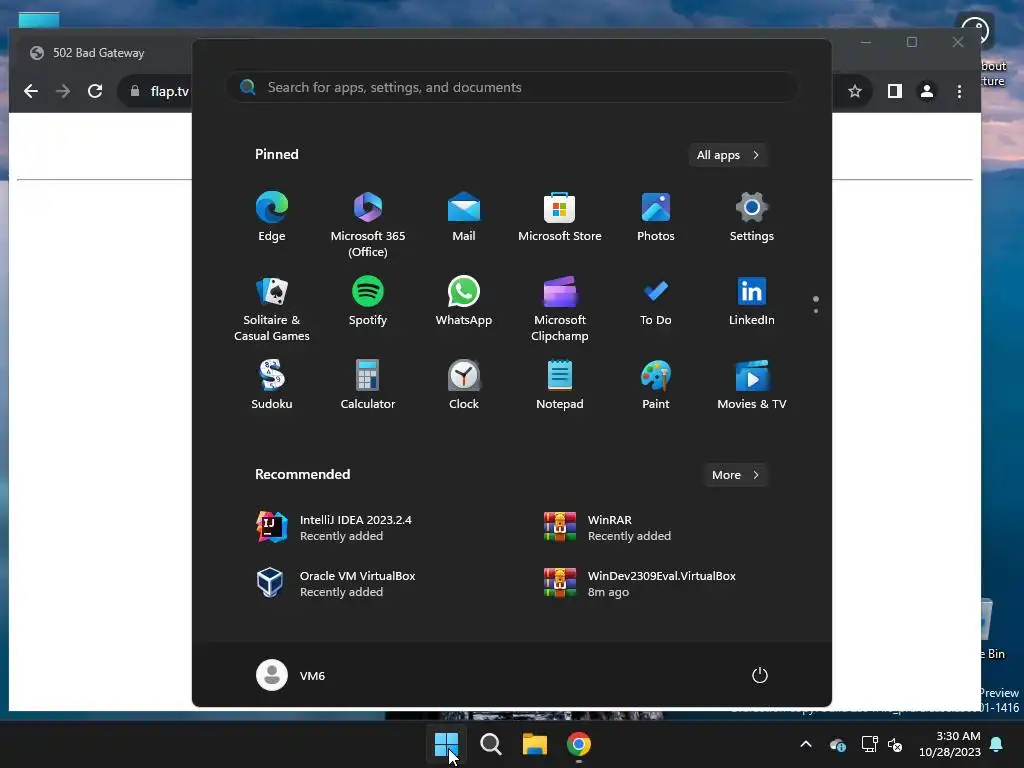
Task: Open Movies & TV app
Action: pos(752,384)
